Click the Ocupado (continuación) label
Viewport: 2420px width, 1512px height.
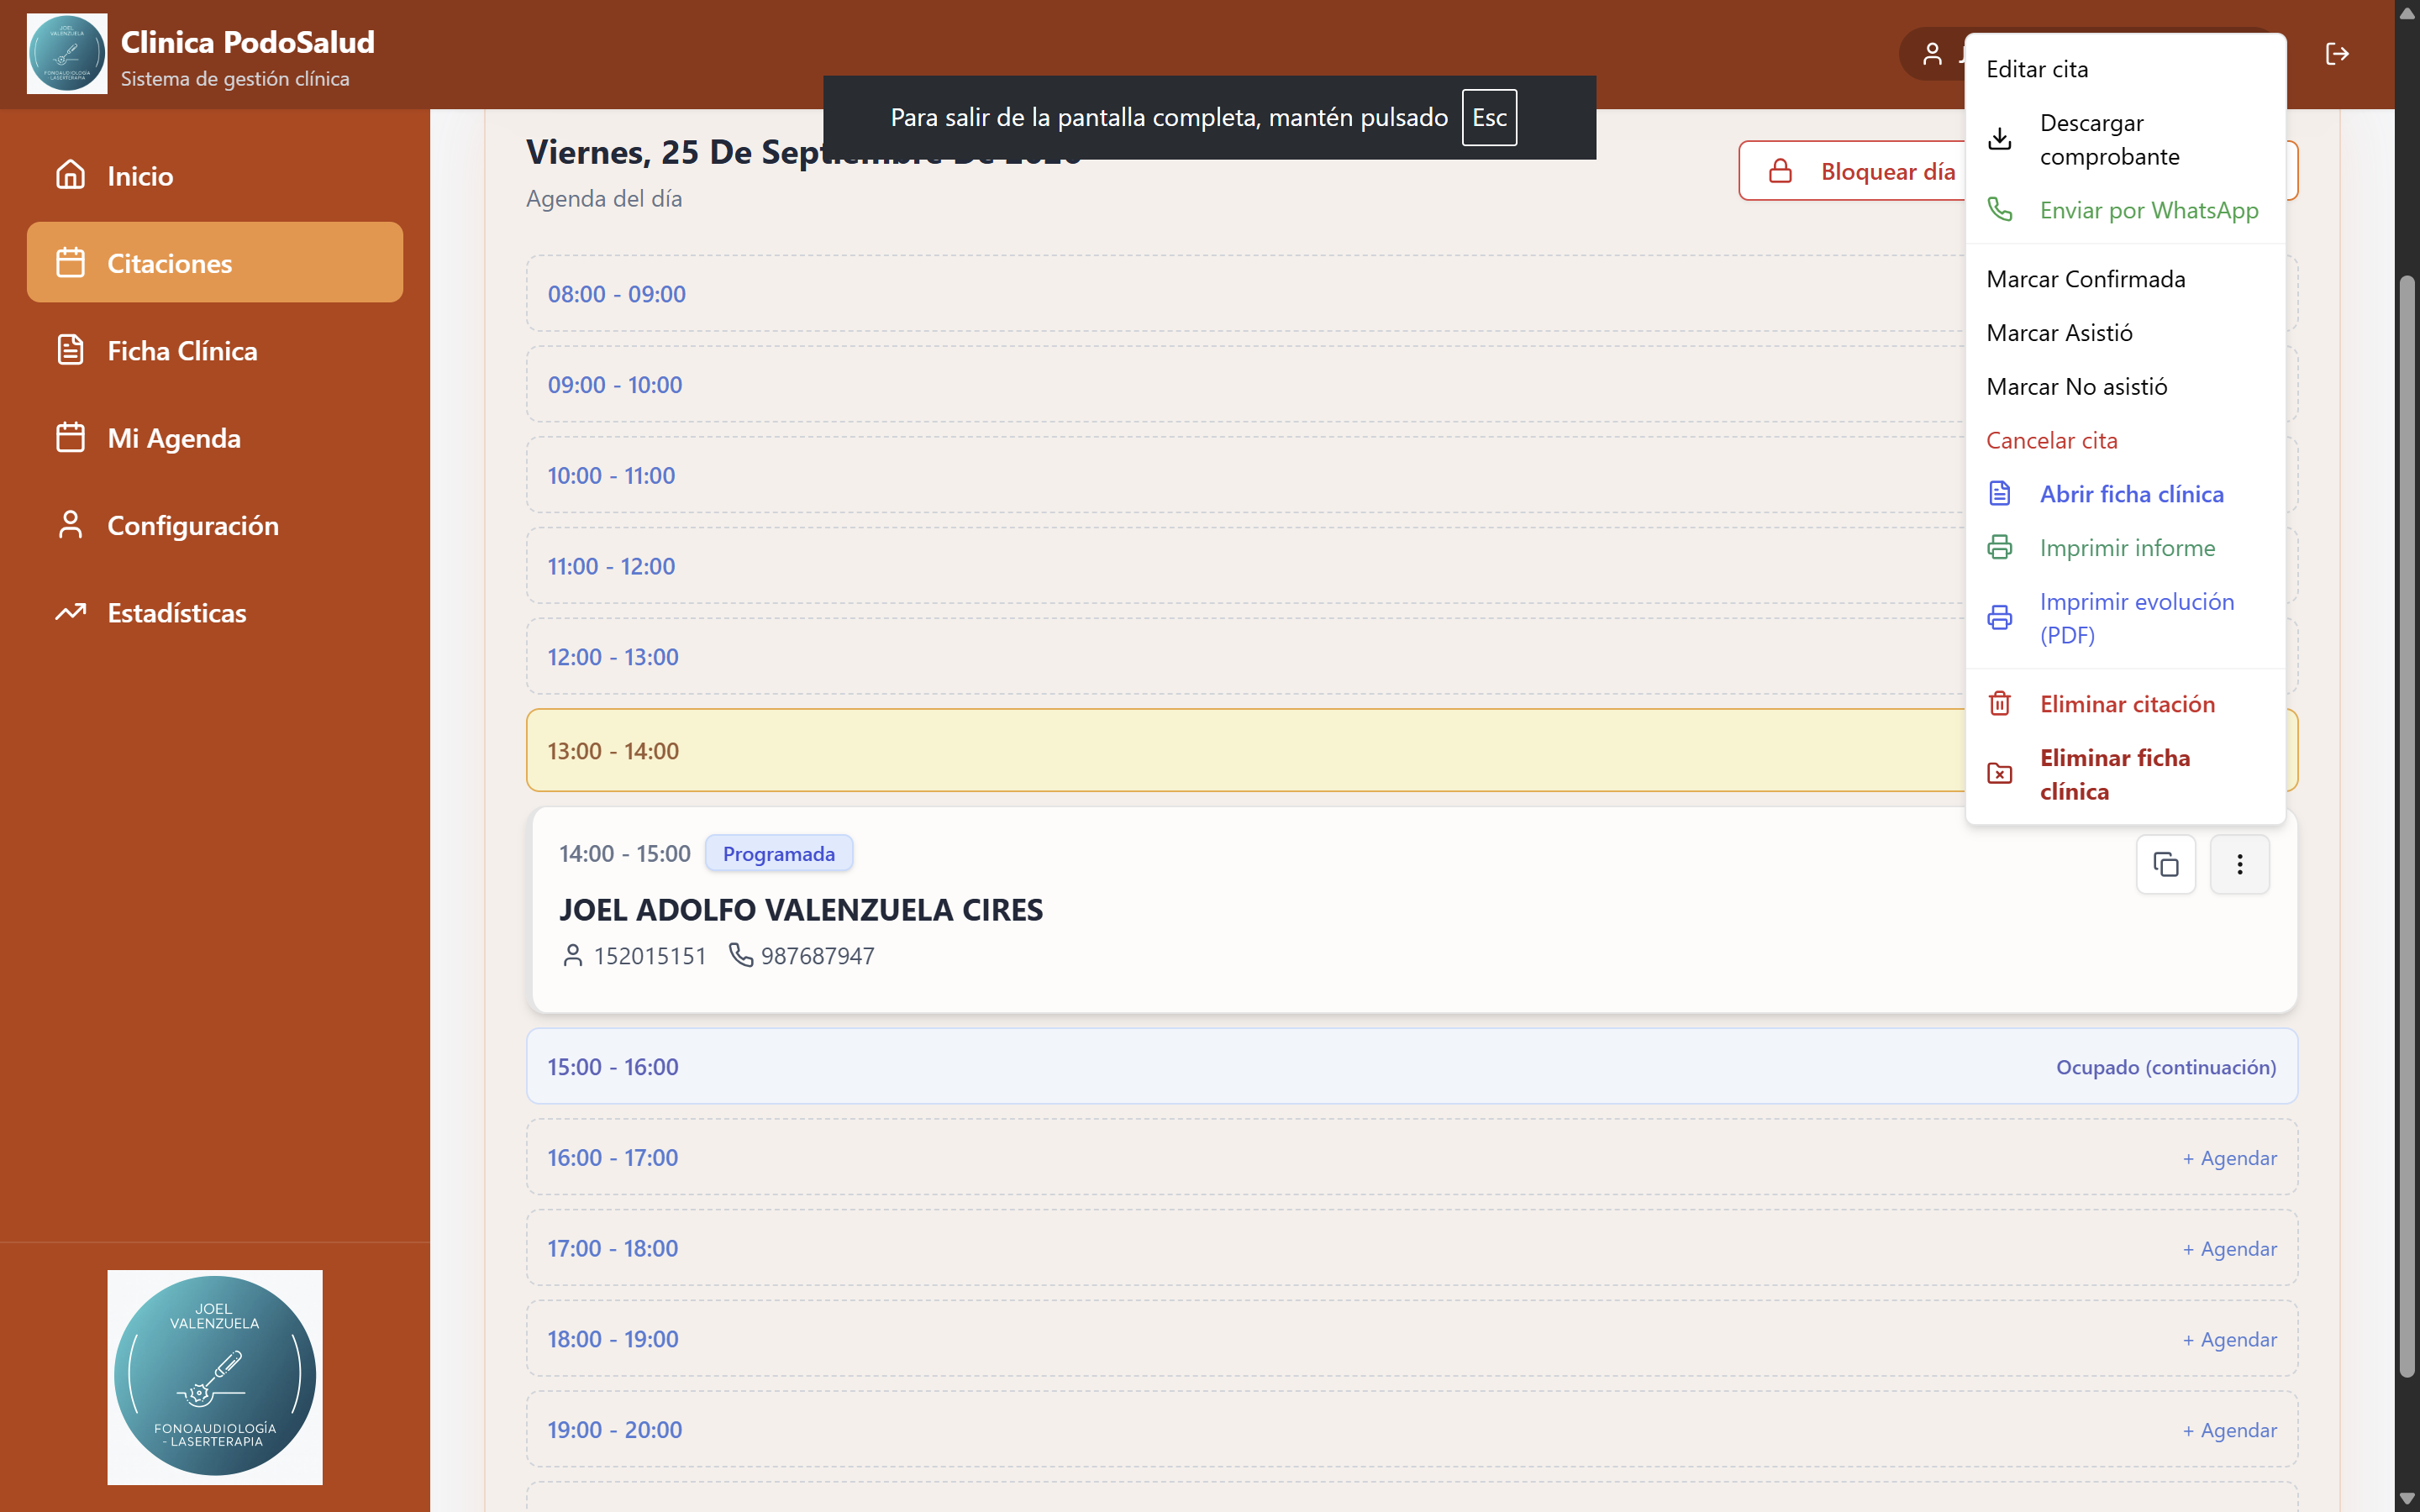tap(2166, 1067)
